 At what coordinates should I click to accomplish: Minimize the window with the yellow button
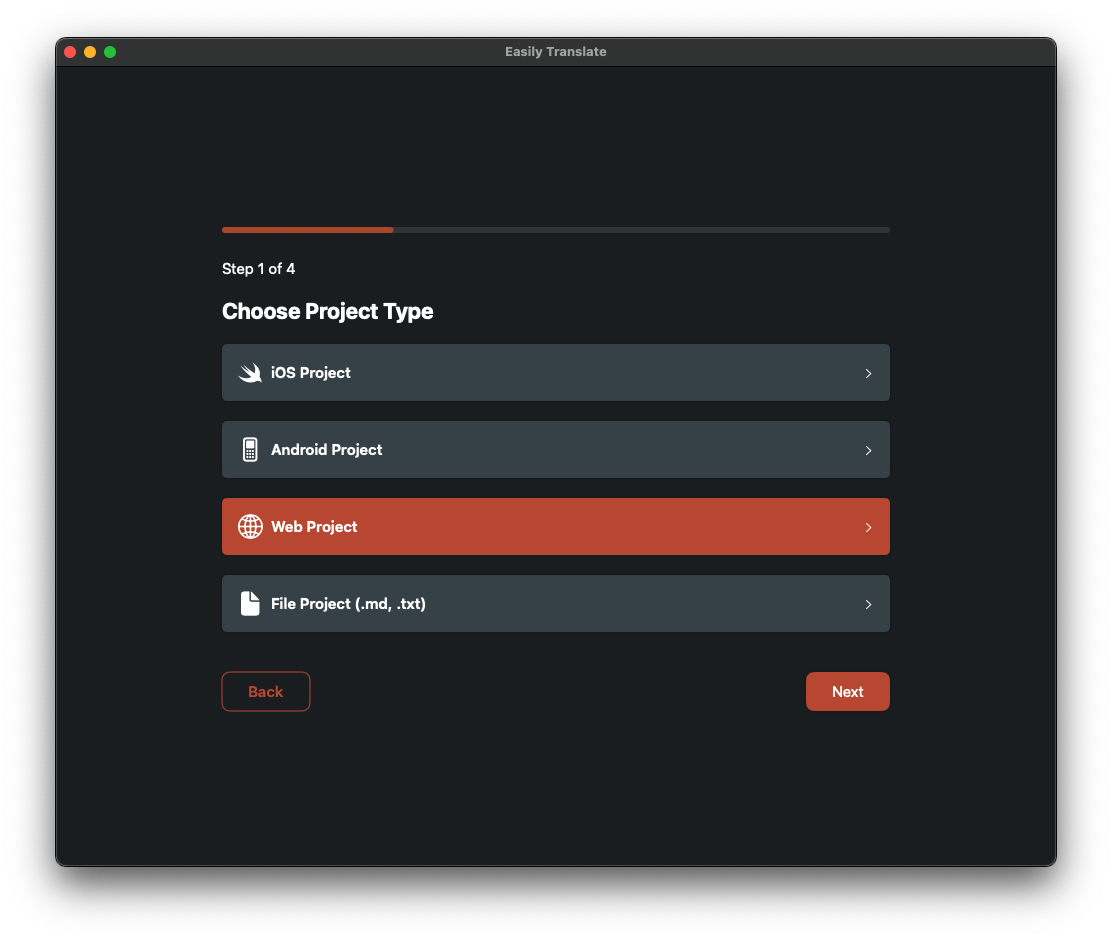click(90, 52)
